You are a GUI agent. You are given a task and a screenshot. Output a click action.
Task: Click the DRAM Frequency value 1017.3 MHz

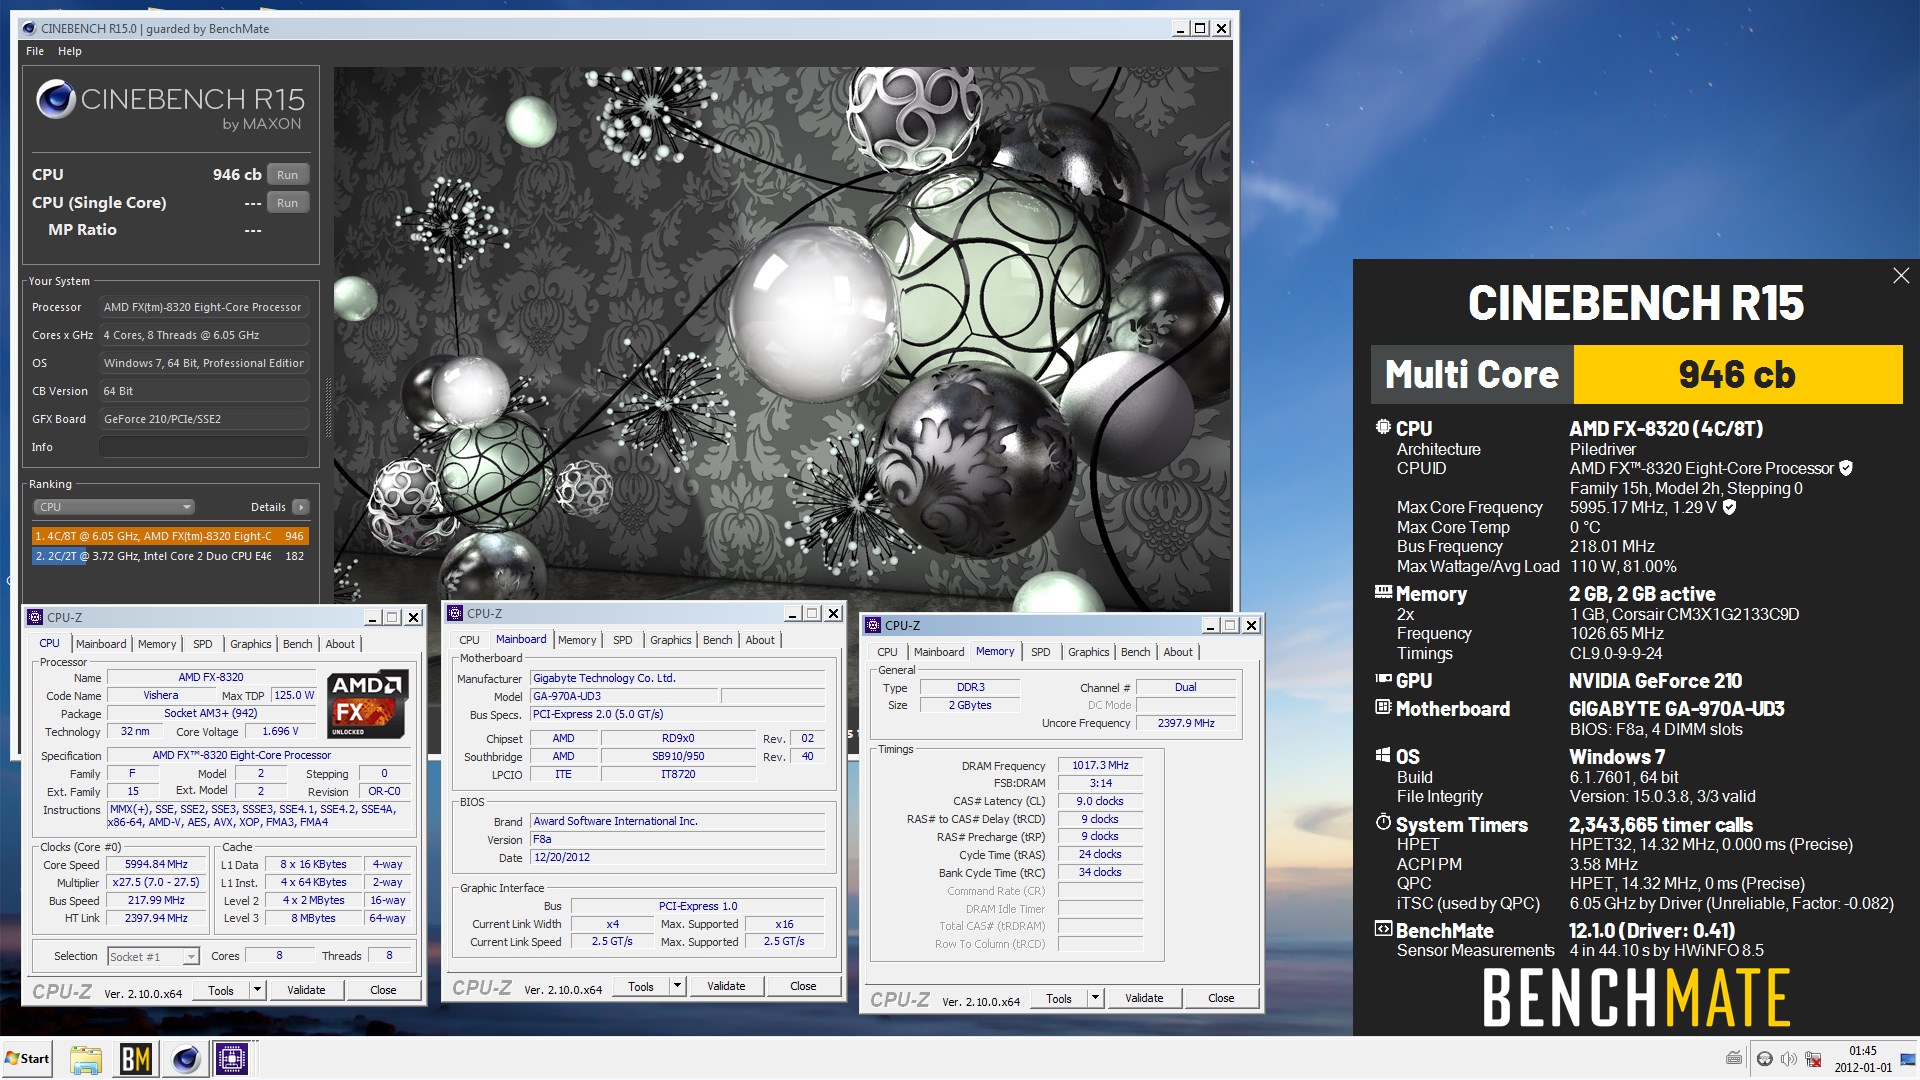pos(1100,766)
